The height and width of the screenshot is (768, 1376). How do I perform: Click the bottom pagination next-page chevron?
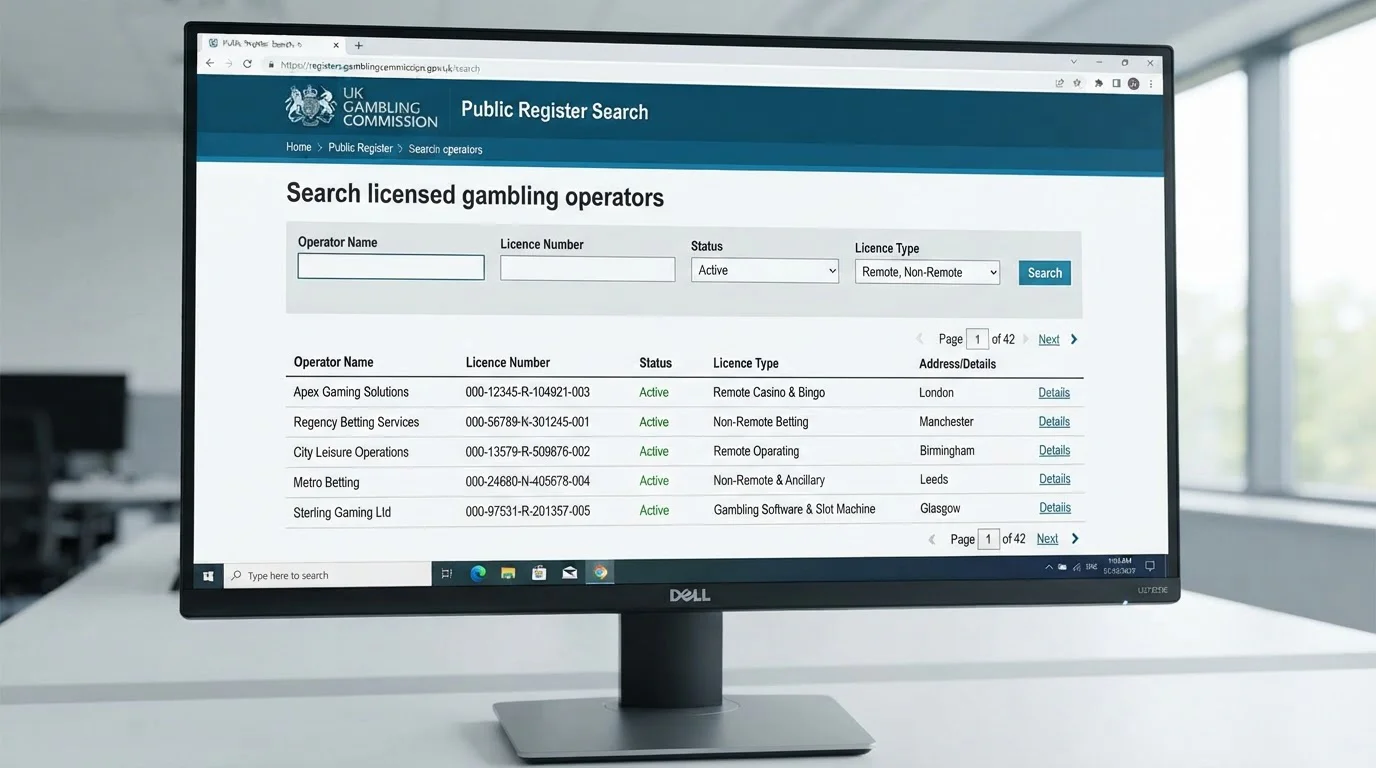click(1075, 538)
